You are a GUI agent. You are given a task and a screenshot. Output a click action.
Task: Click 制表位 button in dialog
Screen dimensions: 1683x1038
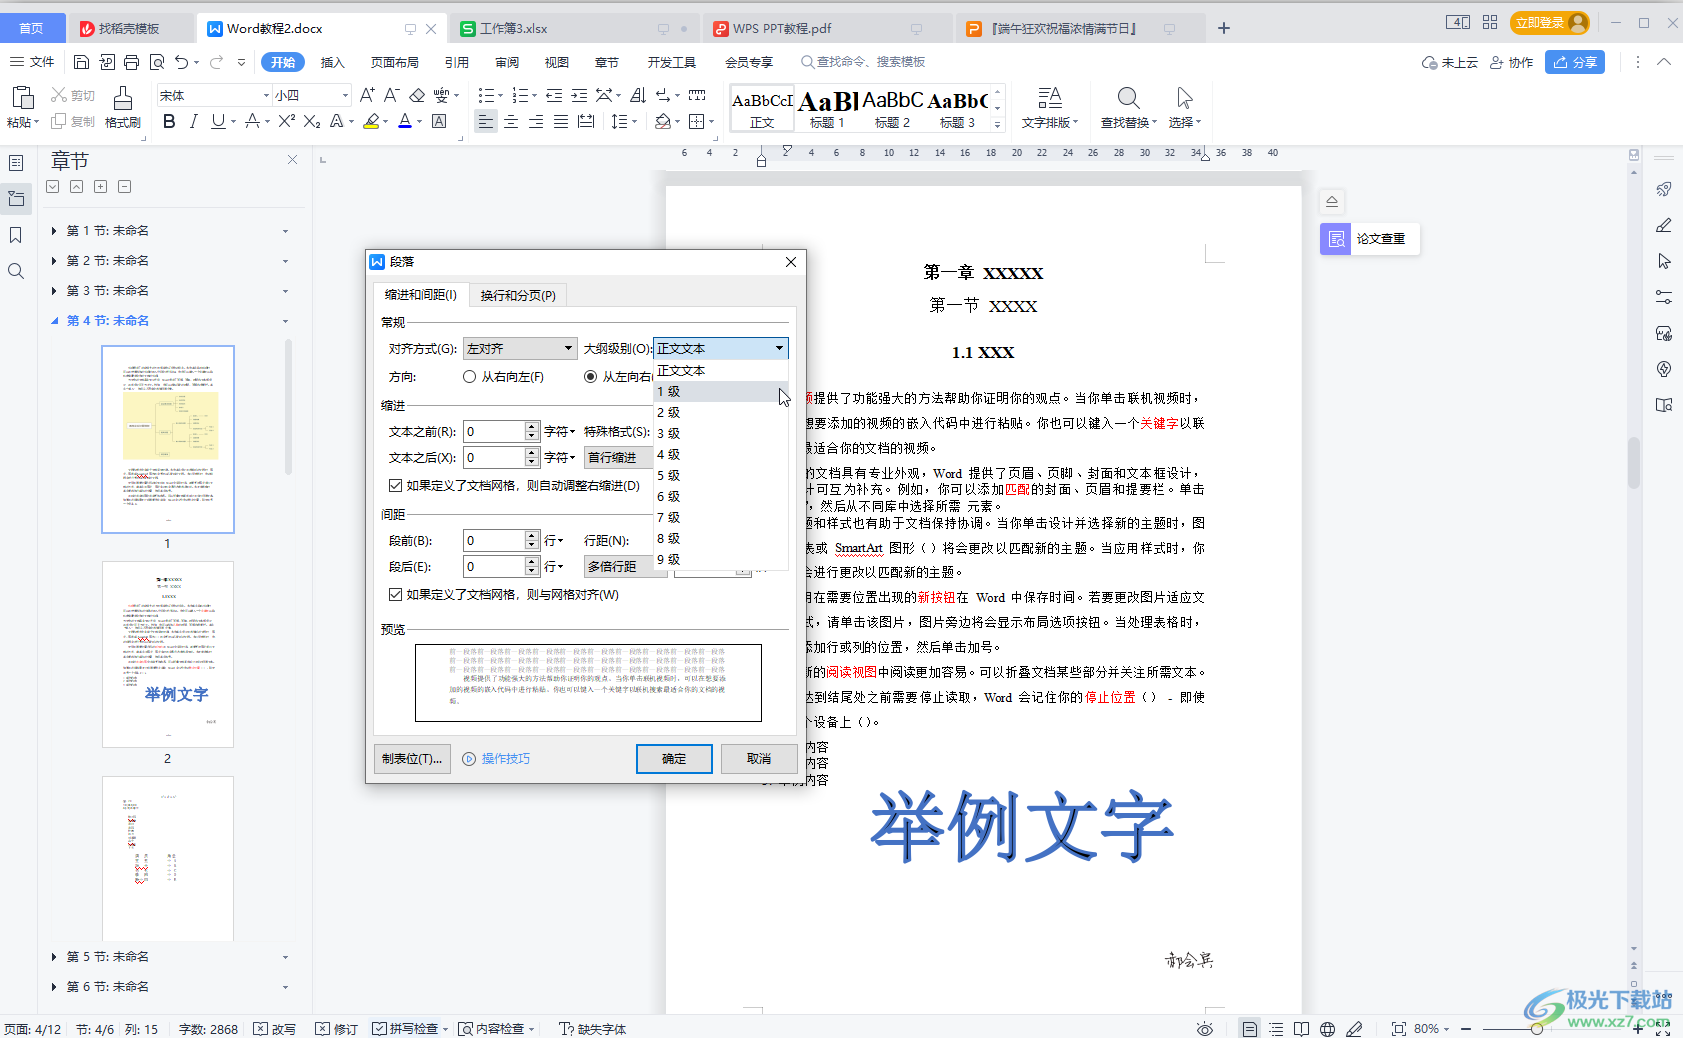(412, 759)
